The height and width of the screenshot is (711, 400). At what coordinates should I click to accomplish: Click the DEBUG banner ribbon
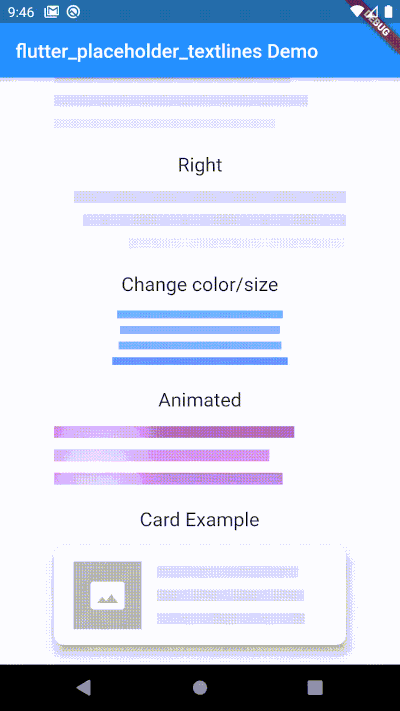pos(376,22)
